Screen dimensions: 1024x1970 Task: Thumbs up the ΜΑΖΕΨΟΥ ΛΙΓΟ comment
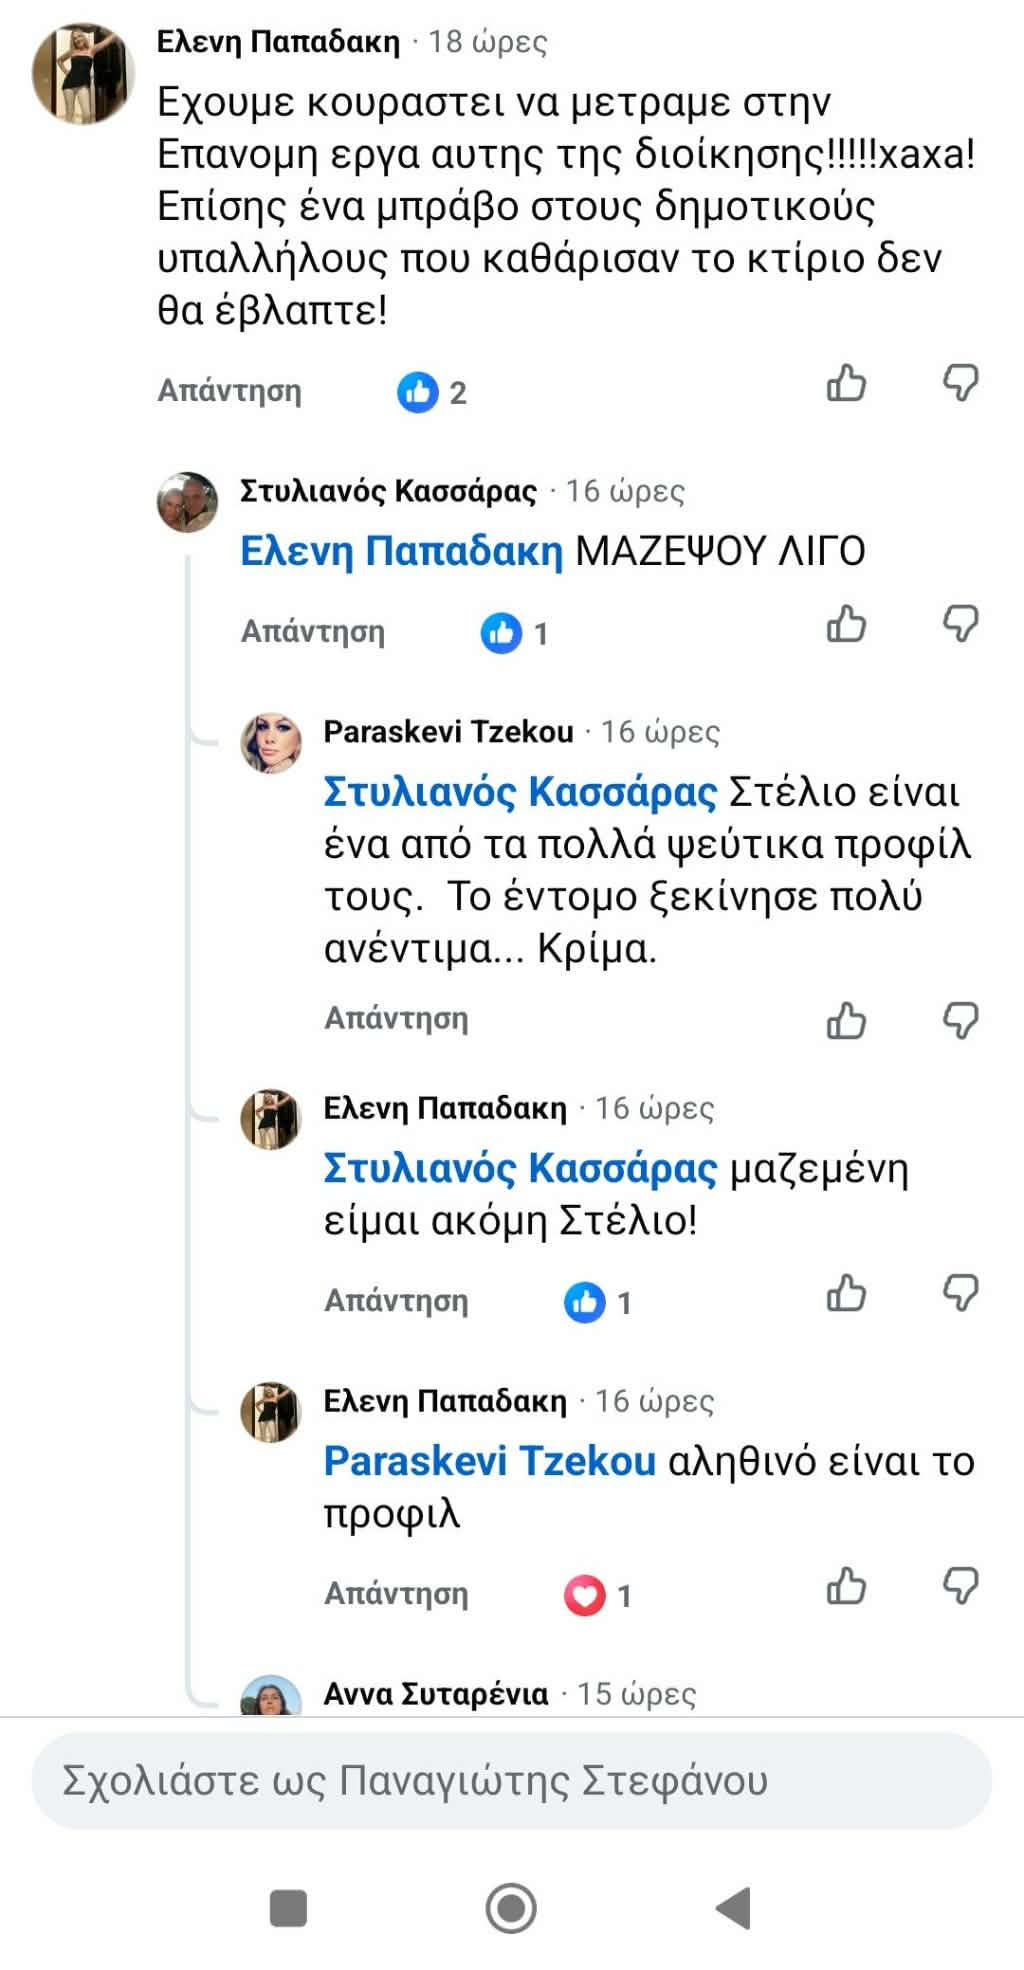tap(846, 624)
